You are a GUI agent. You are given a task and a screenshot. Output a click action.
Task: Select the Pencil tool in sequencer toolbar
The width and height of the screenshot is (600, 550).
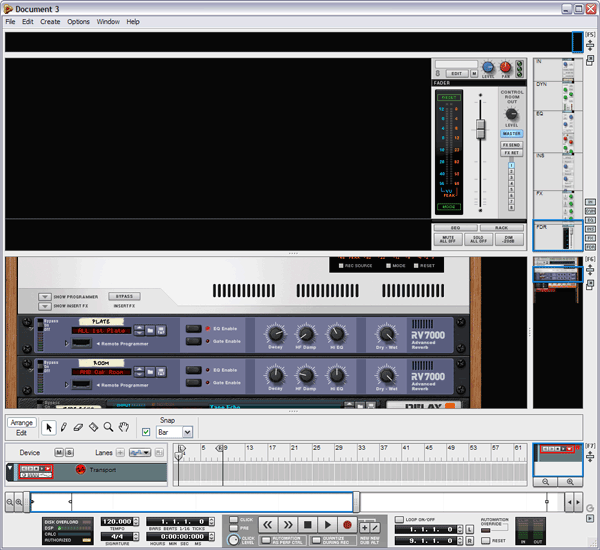click(x=64, y=427)
